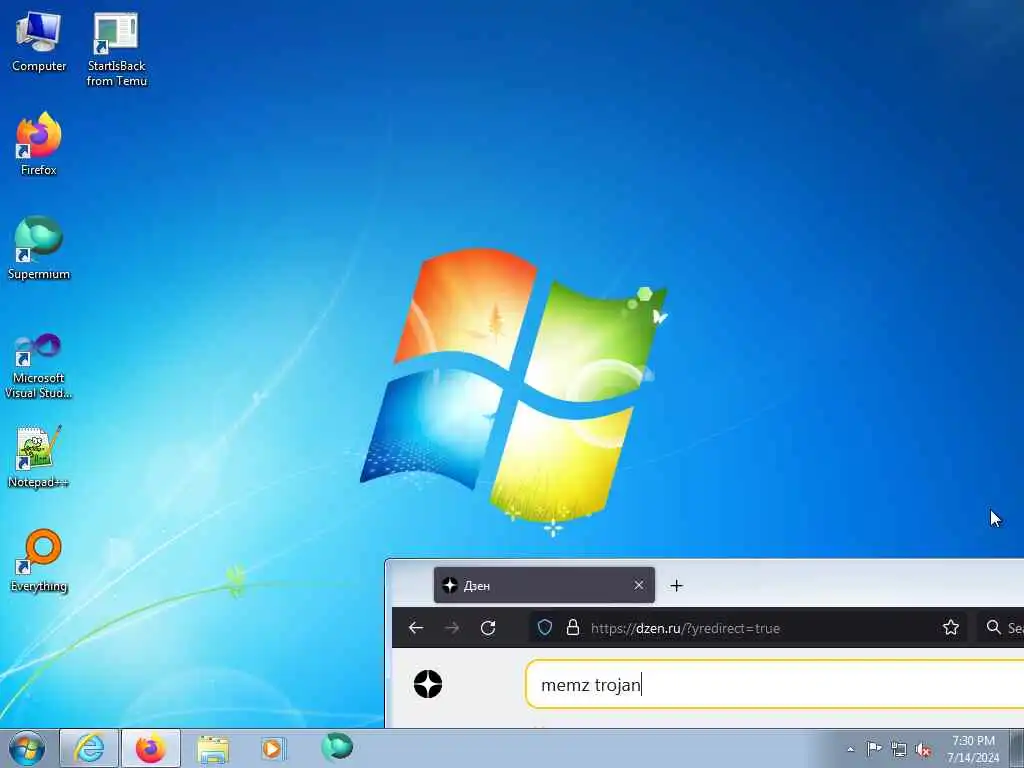The width and height of the screenshot is (1024, 768).
Task: Click the dzen.ru URL address field
Action: pyautogui.click(x=750, y=628)
